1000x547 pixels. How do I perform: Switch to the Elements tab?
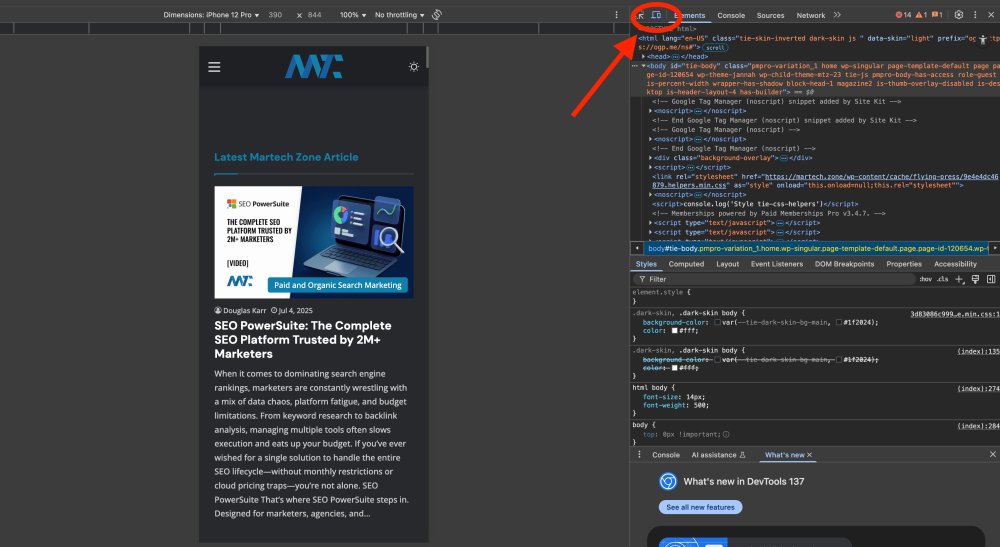click(x=689, y=15)
